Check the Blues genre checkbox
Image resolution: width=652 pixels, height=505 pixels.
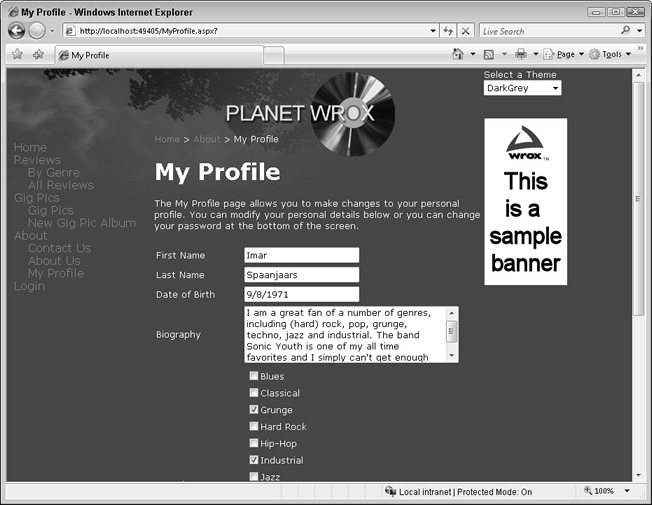[254, 376]
